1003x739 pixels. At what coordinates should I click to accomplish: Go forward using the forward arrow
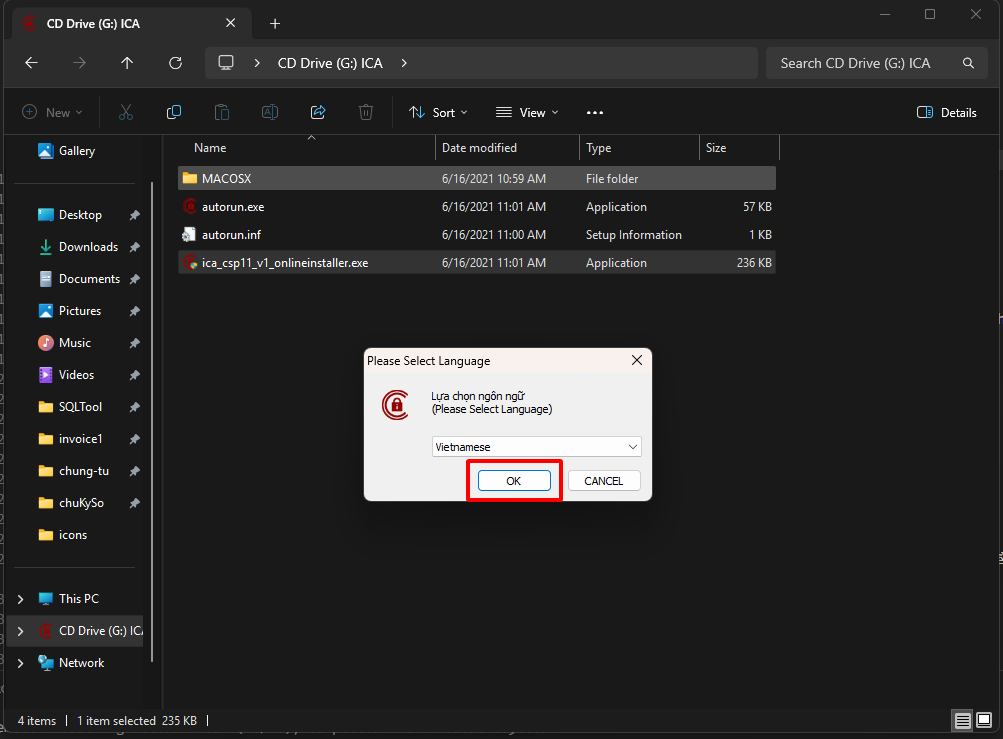point(79,63)
